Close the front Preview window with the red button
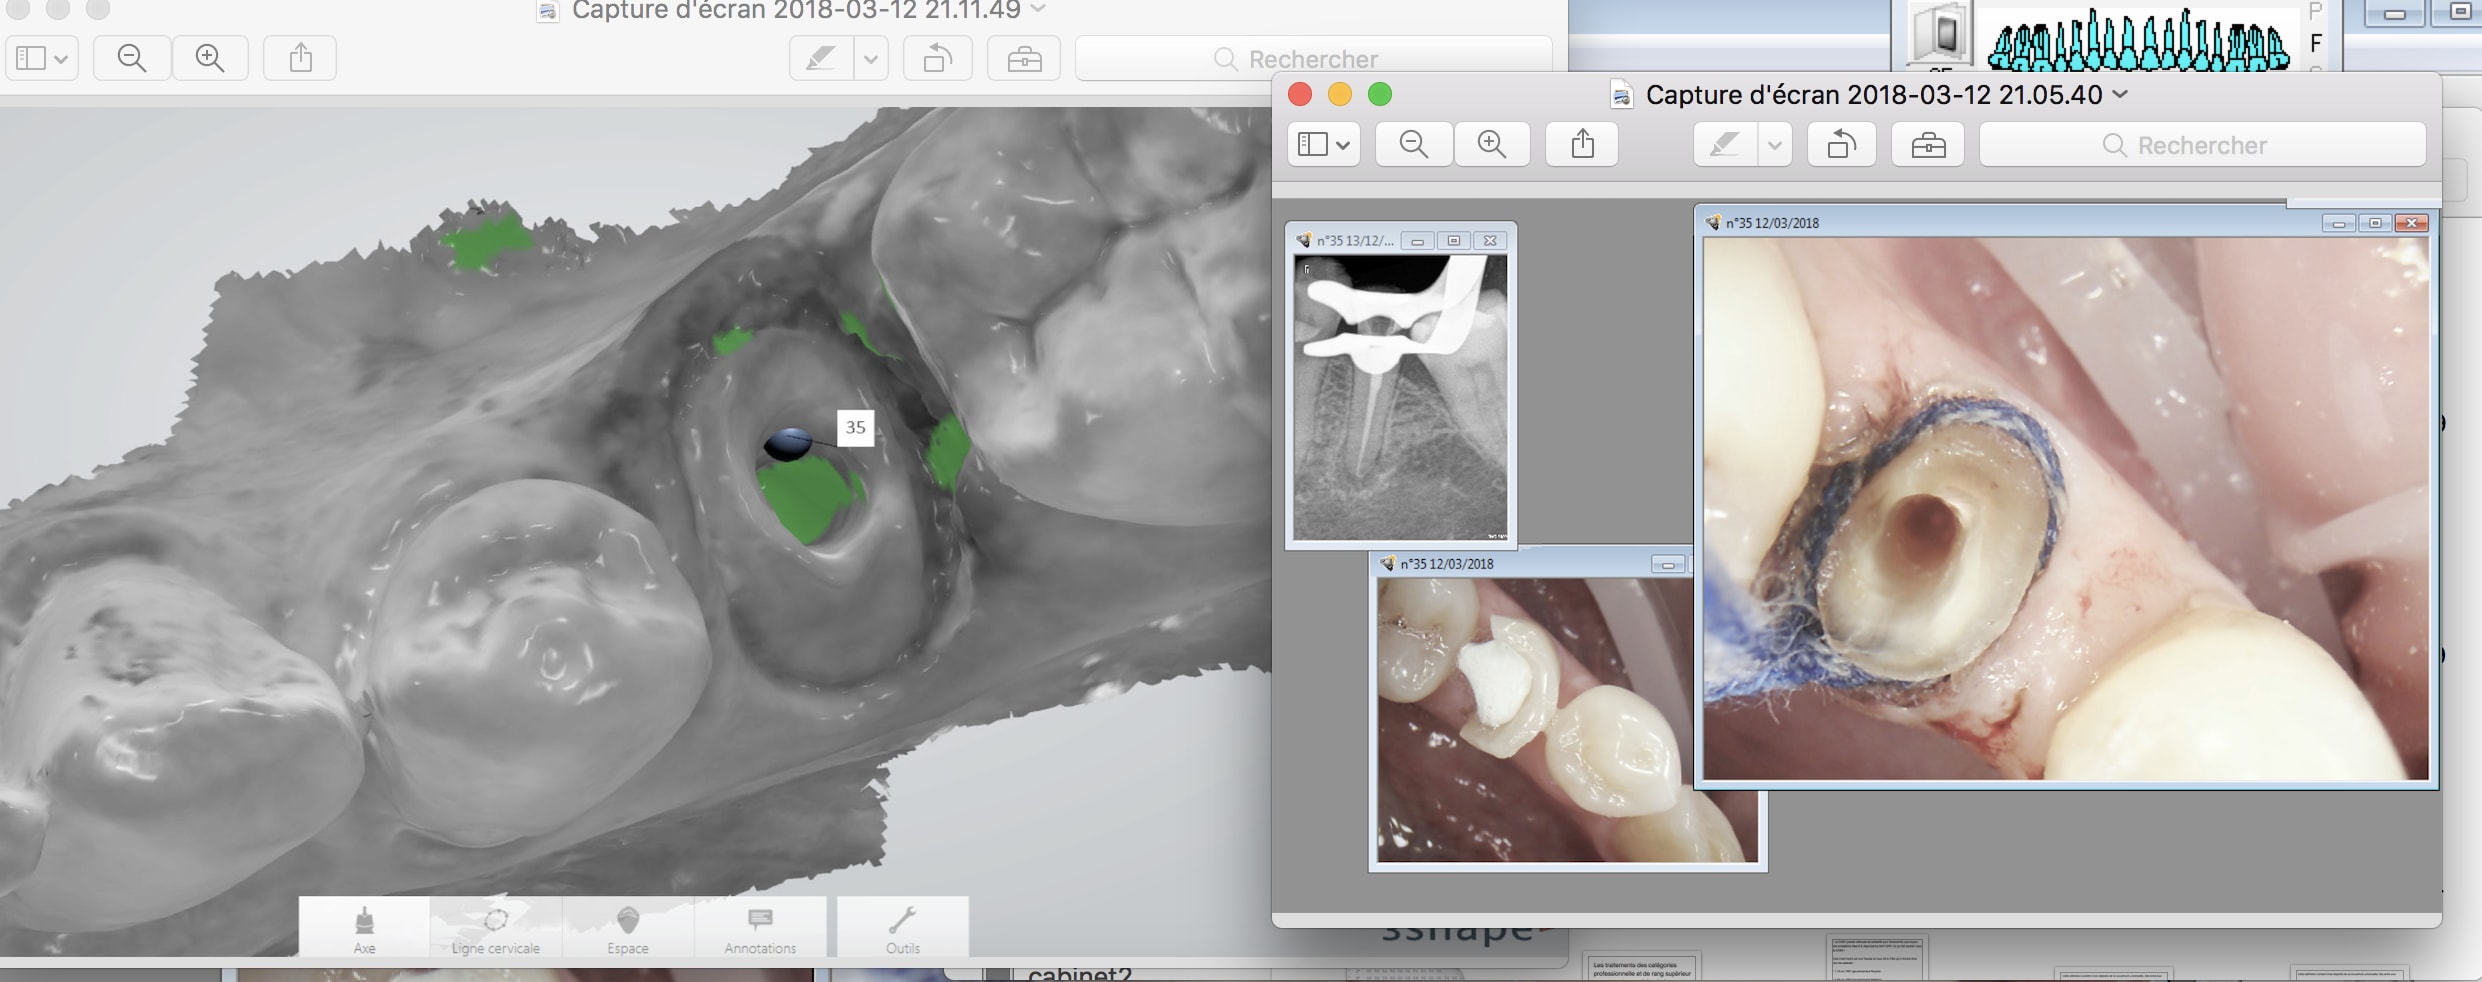2482x982 pixels. [x=1300, y=94]
